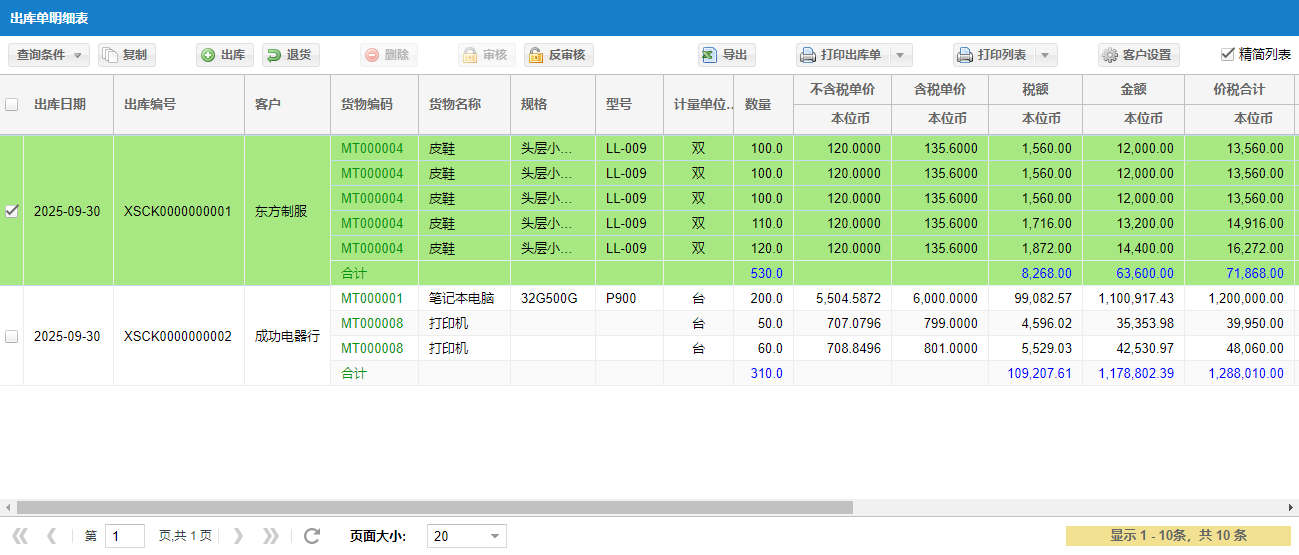Click the refresh icon in pagination bar
The height and width of the screenshot is (555, 1299).
pyautogui.click(x=312, y=536)
